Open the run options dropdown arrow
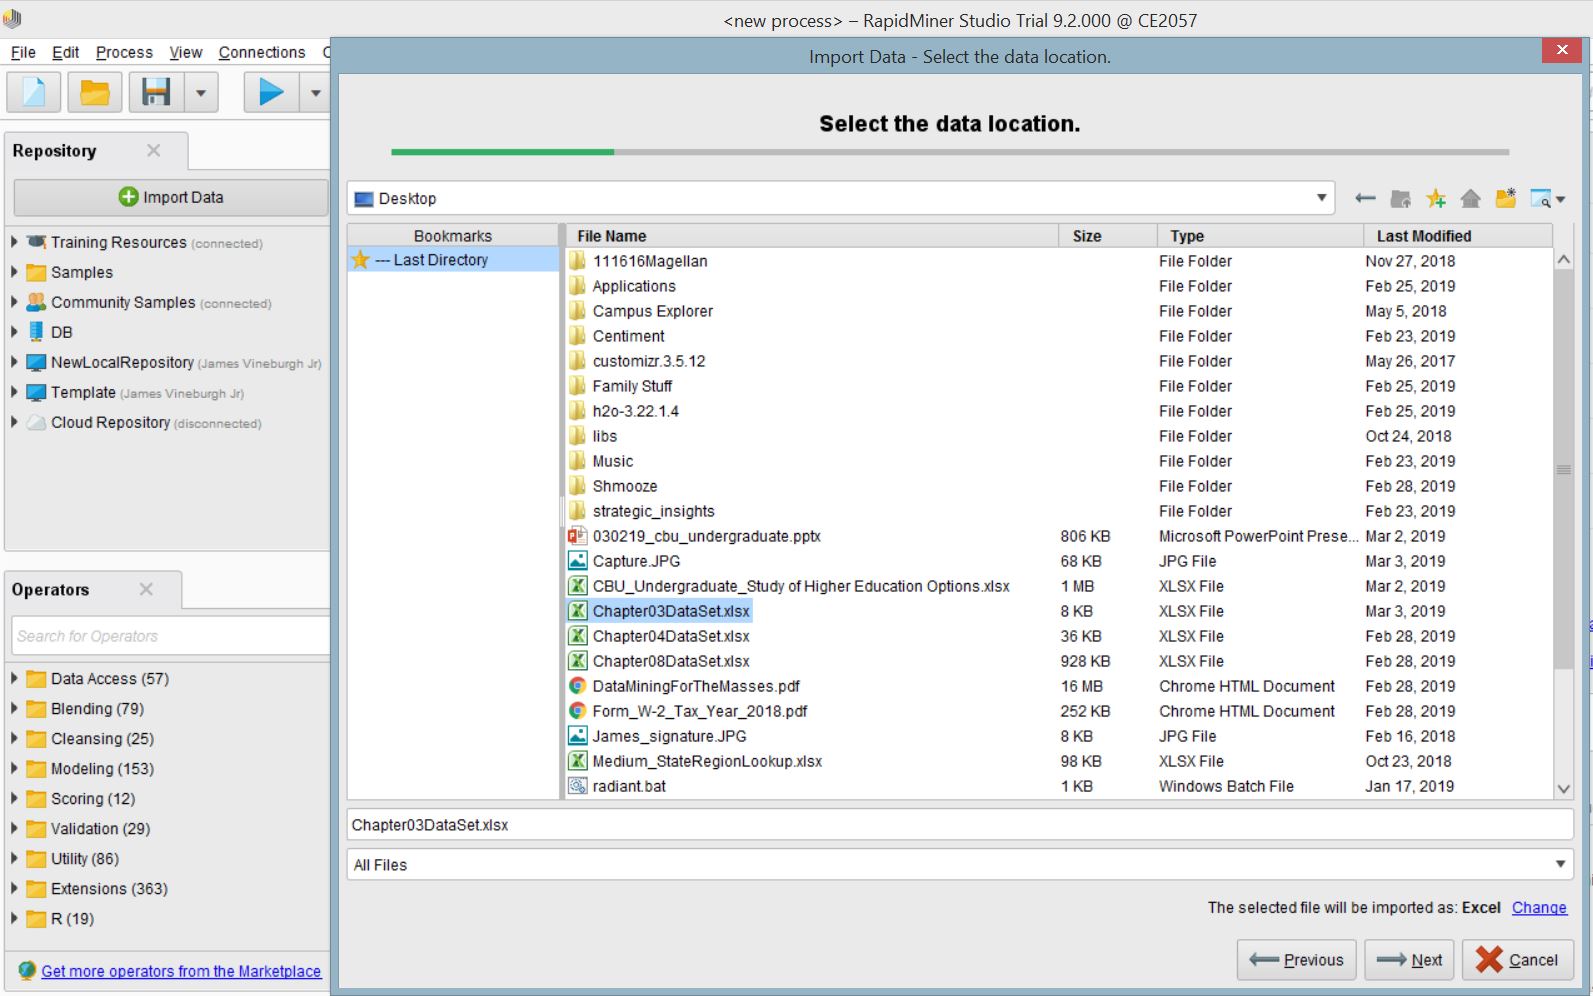The height and width of the screenshot is (996, 1593). 315,93
